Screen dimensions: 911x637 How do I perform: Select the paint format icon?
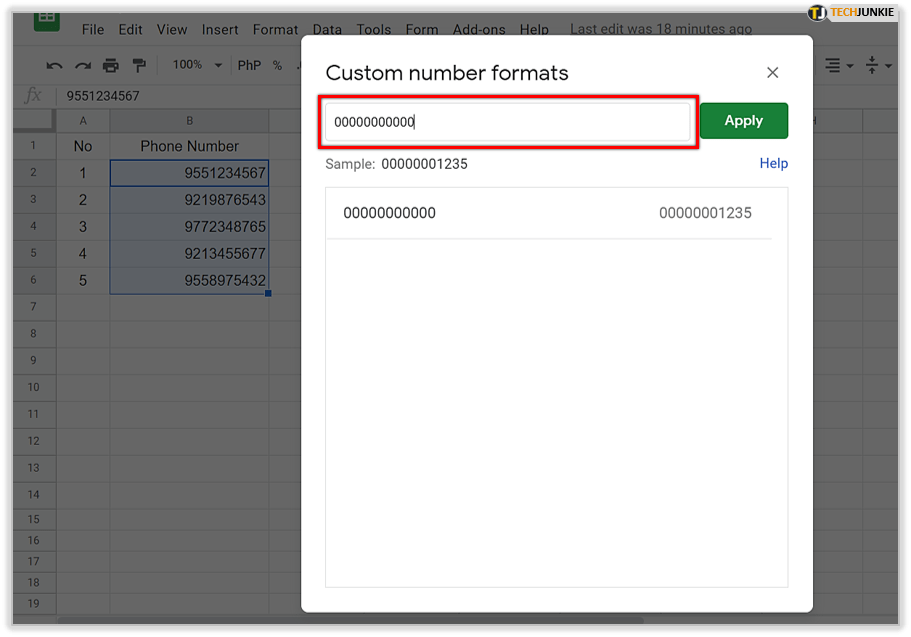pos(139,66)
